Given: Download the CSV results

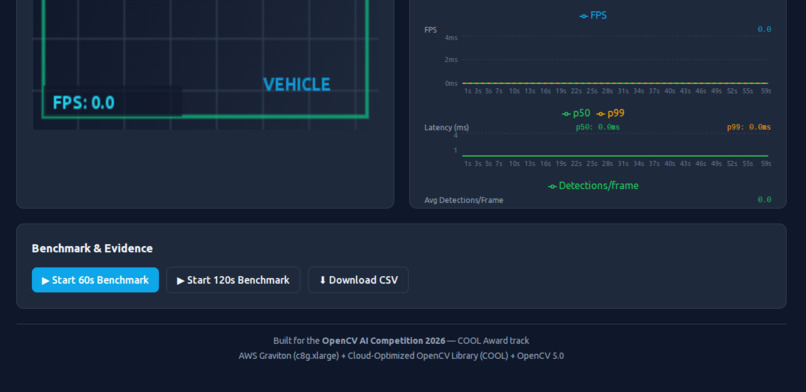Looking at the screenshot, I should pyautogui.click(x=358, y=280).
